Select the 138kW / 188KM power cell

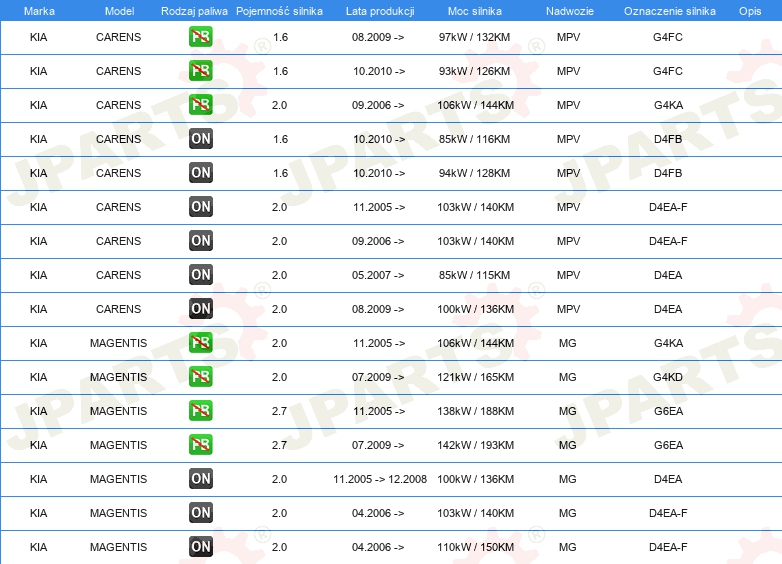pyautogui.click(x=475, y=411)
